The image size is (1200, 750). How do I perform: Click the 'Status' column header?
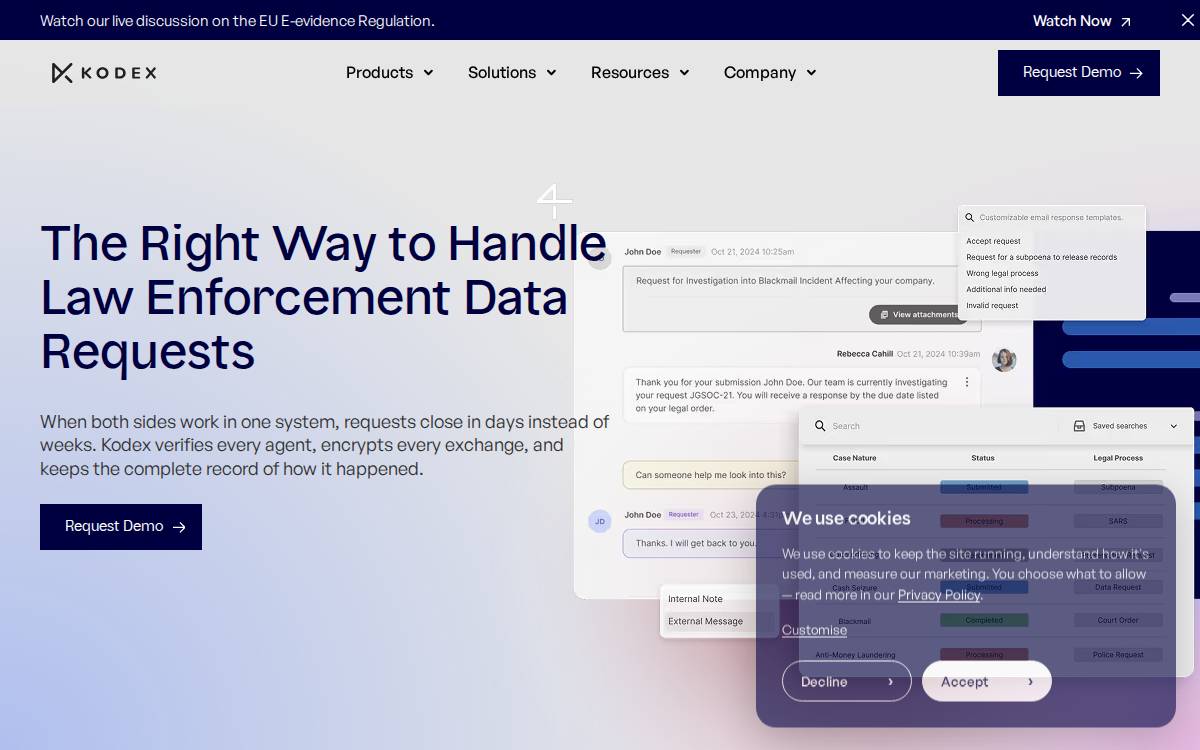(983, 458)
